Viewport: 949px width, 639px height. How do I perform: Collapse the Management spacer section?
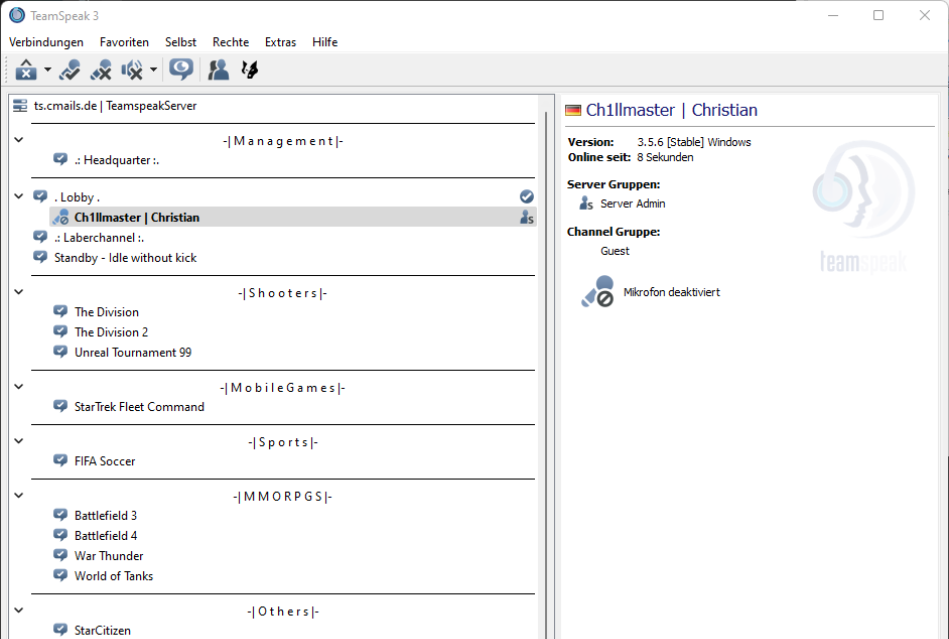(x=19, y=140)
